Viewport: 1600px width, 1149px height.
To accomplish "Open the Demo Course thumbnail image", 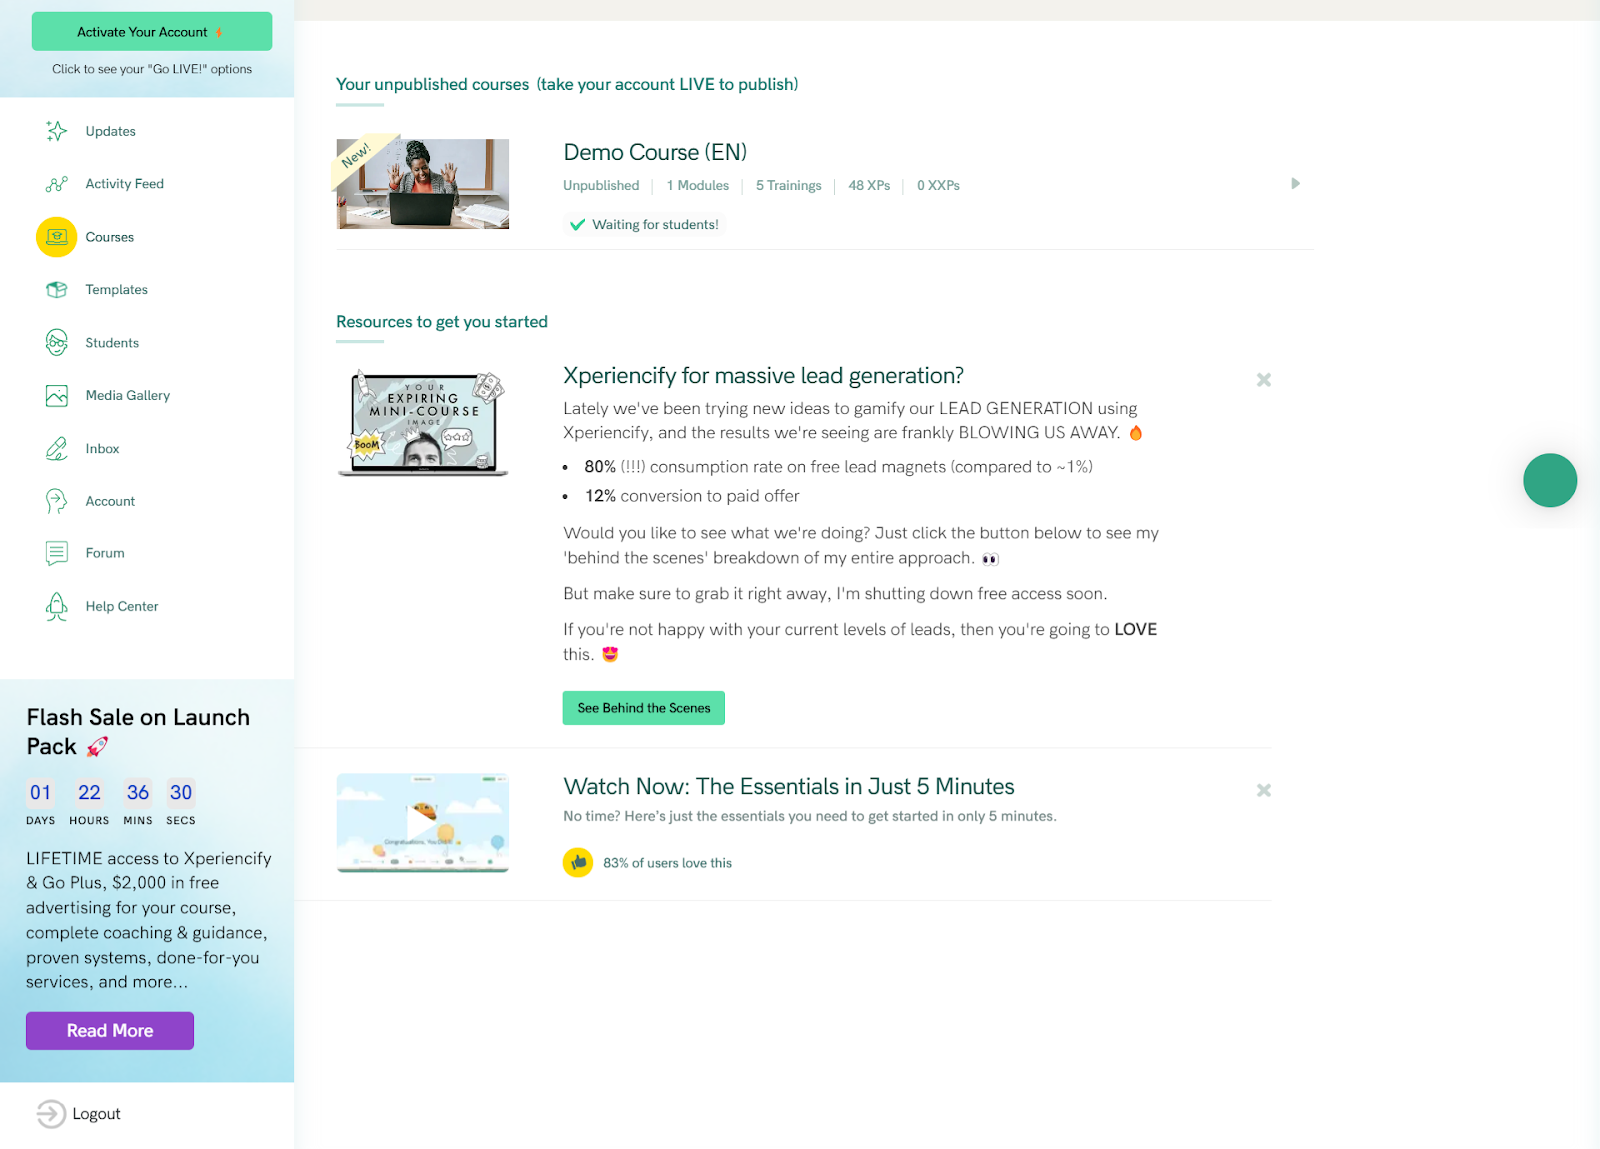I will pyautogui.click(x=422, y=184).
